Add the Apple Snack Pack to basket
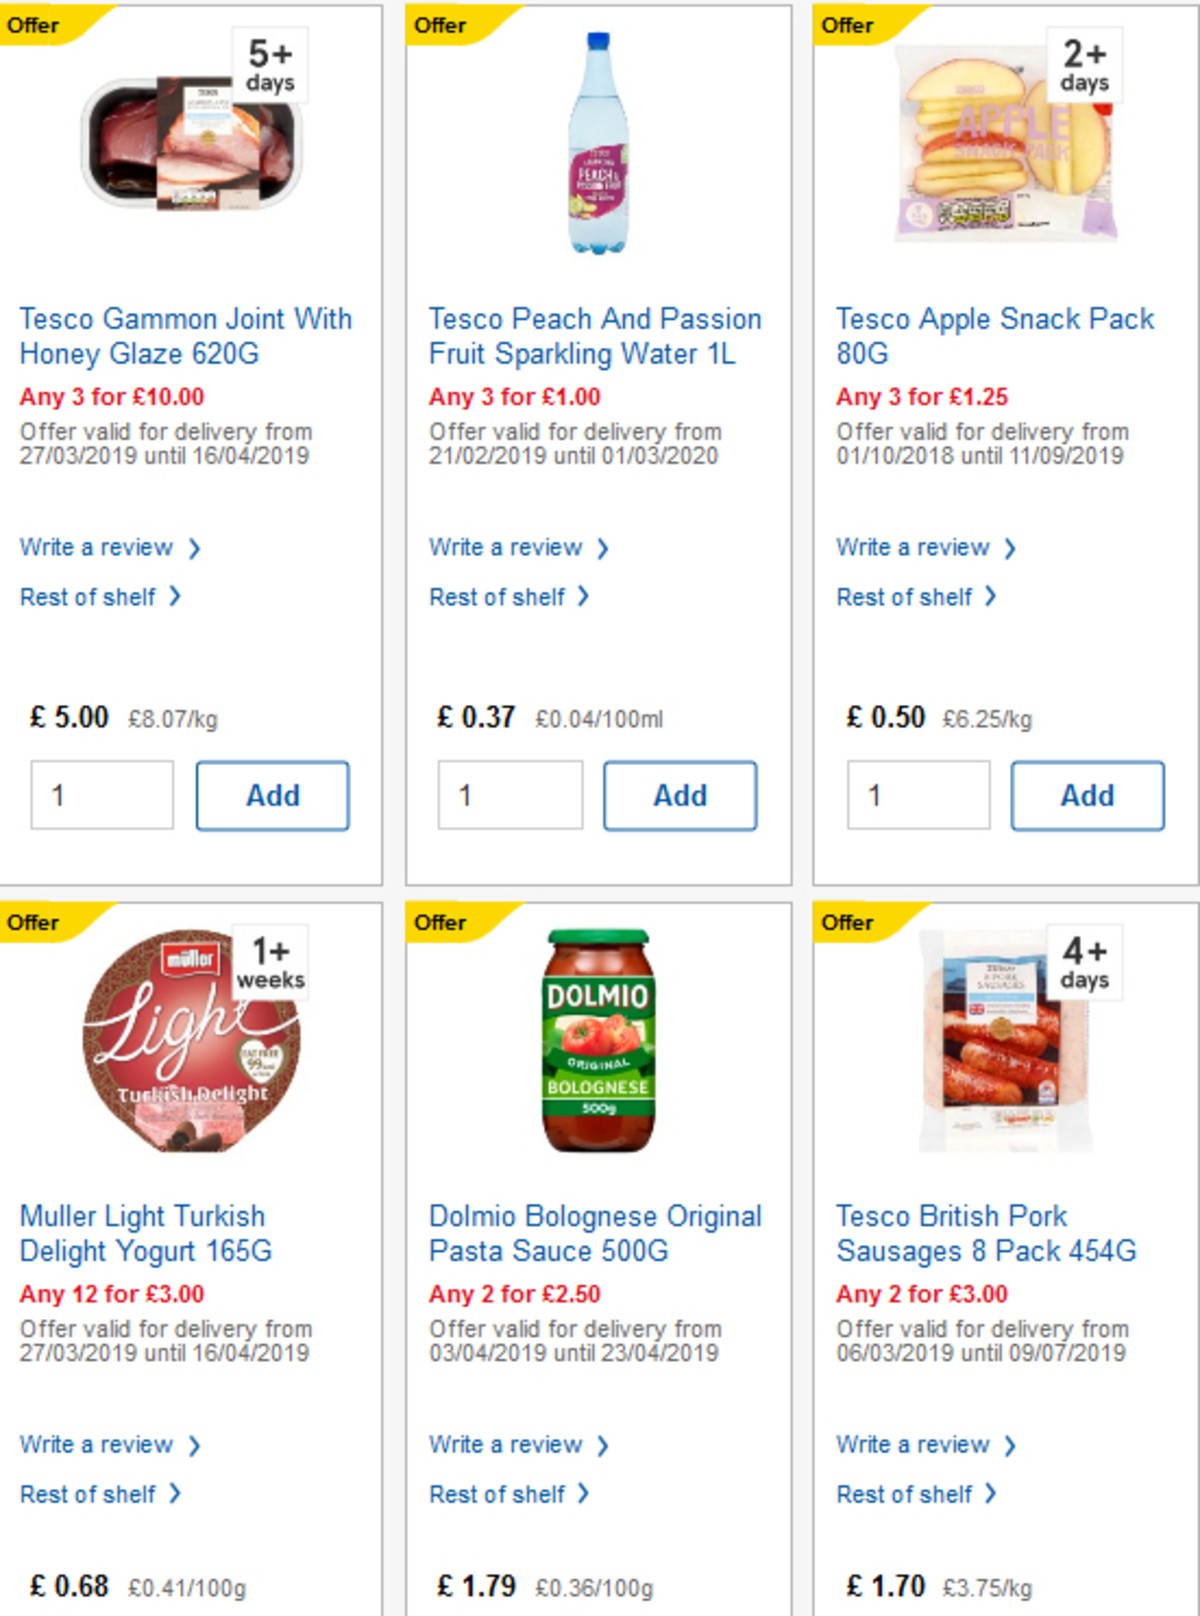 (x=1088, y=795)
